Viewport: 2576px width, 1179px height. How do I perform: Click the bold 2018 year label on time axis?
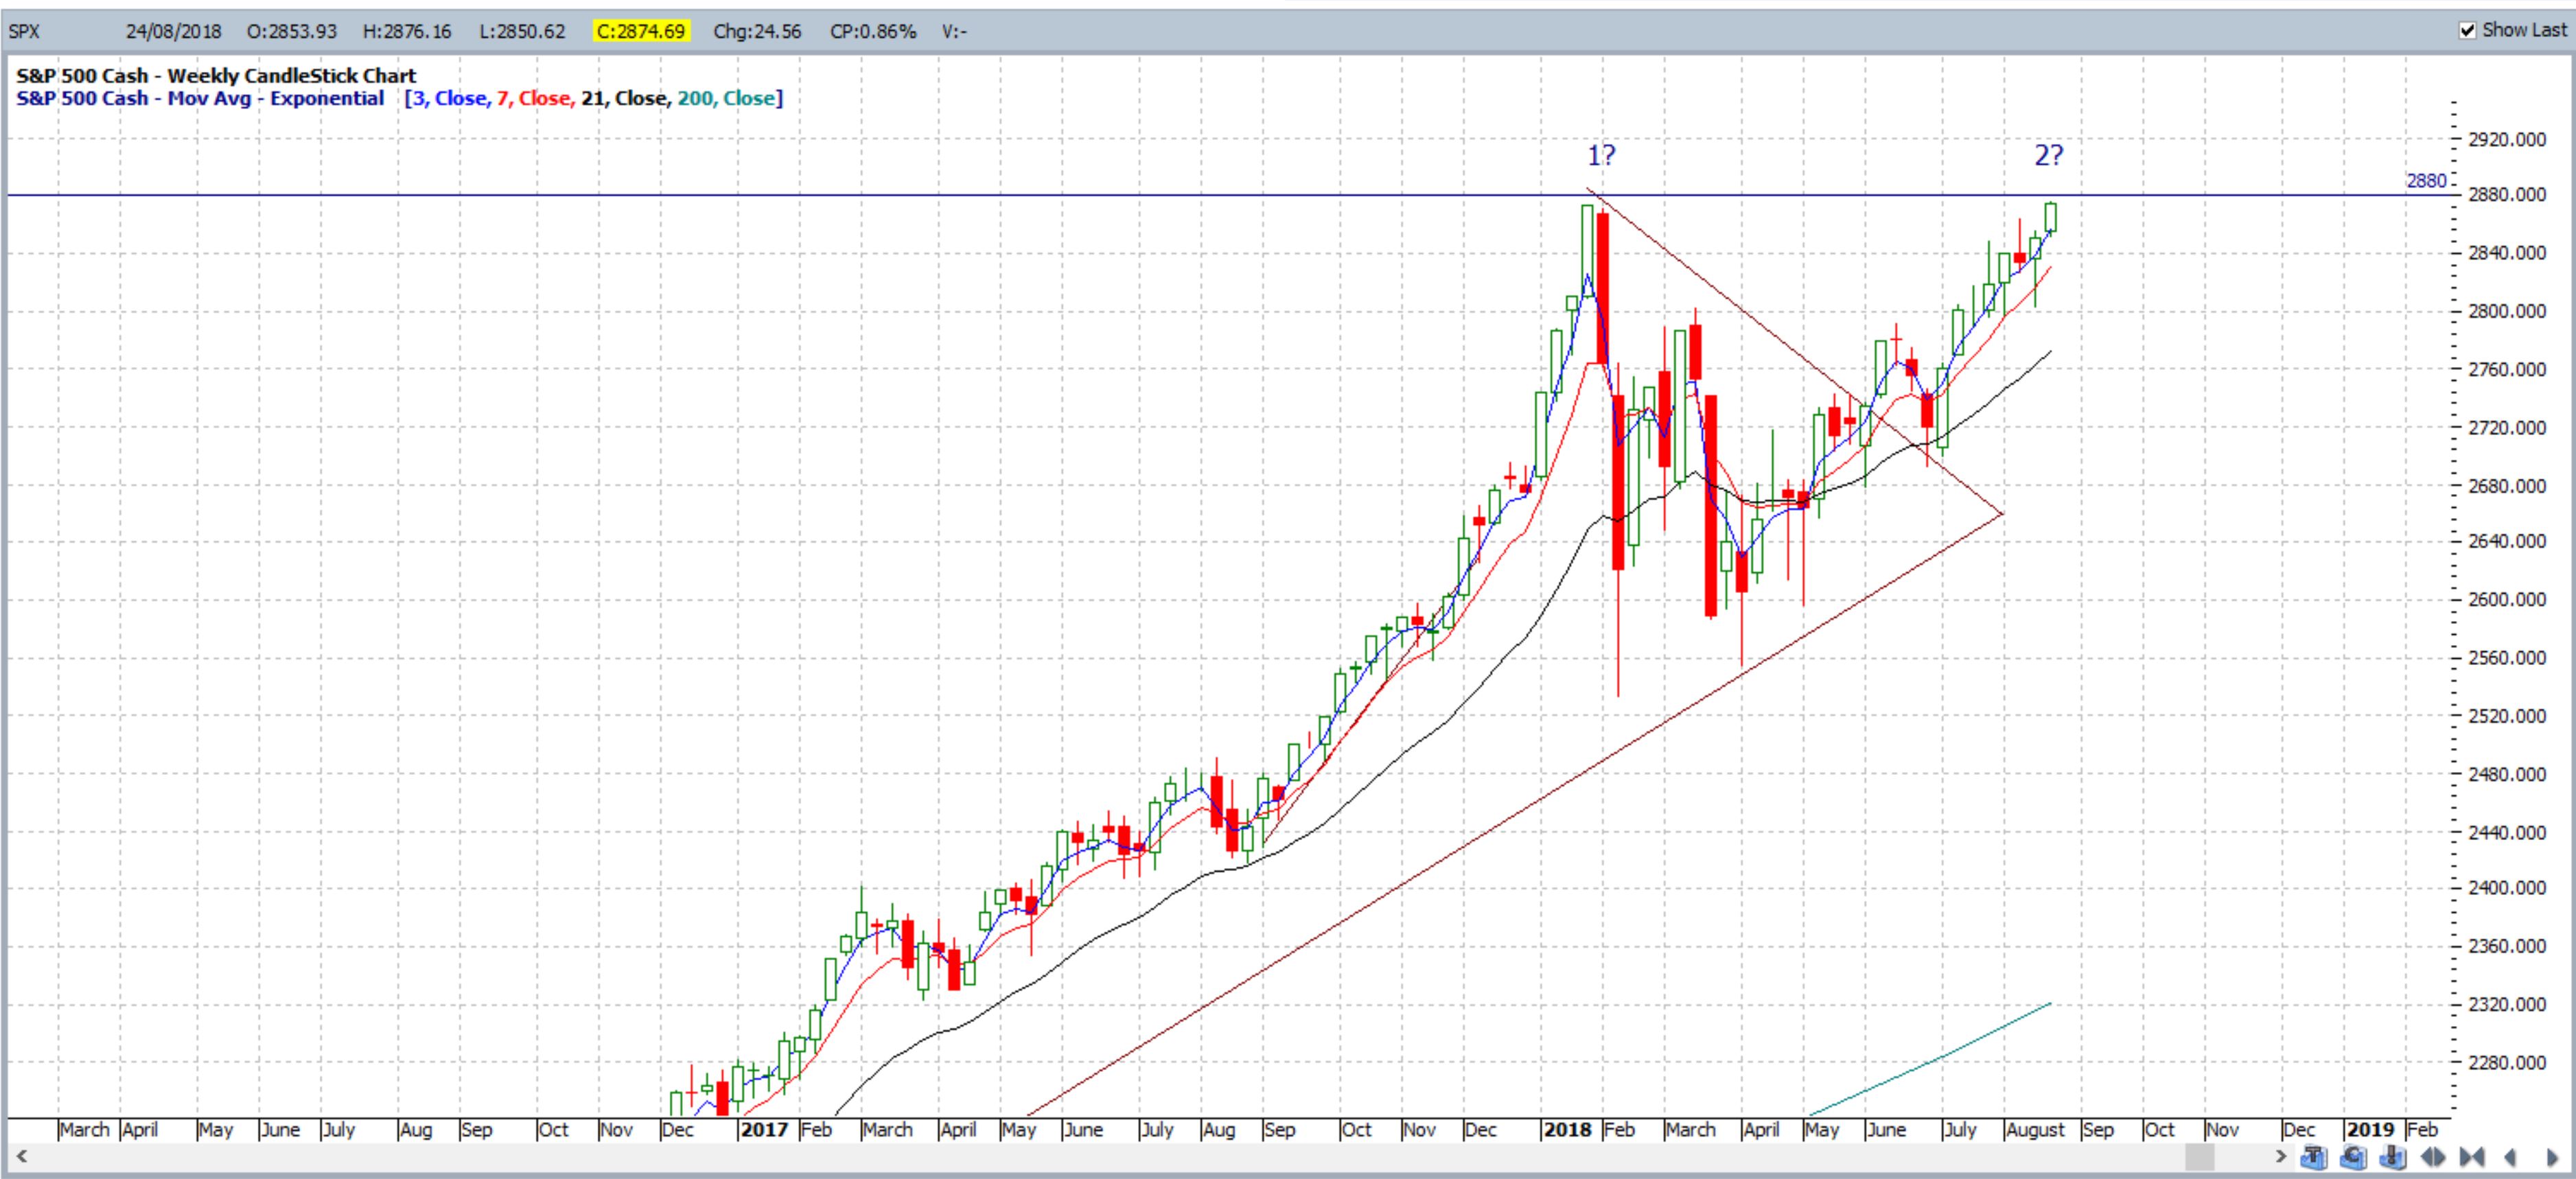[1567, 1130]
